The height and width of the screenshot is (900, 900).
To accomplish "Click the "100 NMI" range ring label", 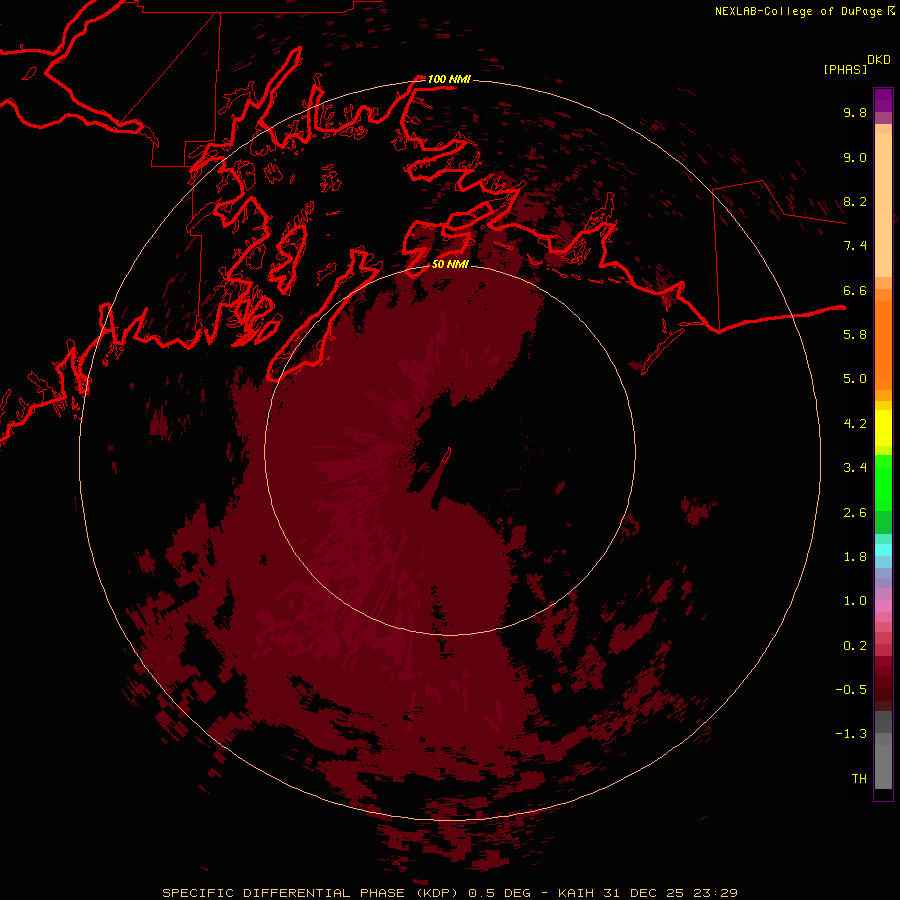I will 448,79.
